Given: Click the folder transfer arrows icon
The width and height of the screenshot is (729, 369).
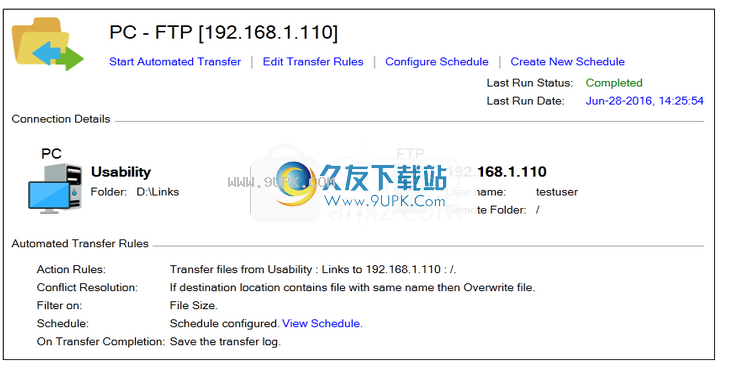Looking at the screenshot, I should (47, 44).
